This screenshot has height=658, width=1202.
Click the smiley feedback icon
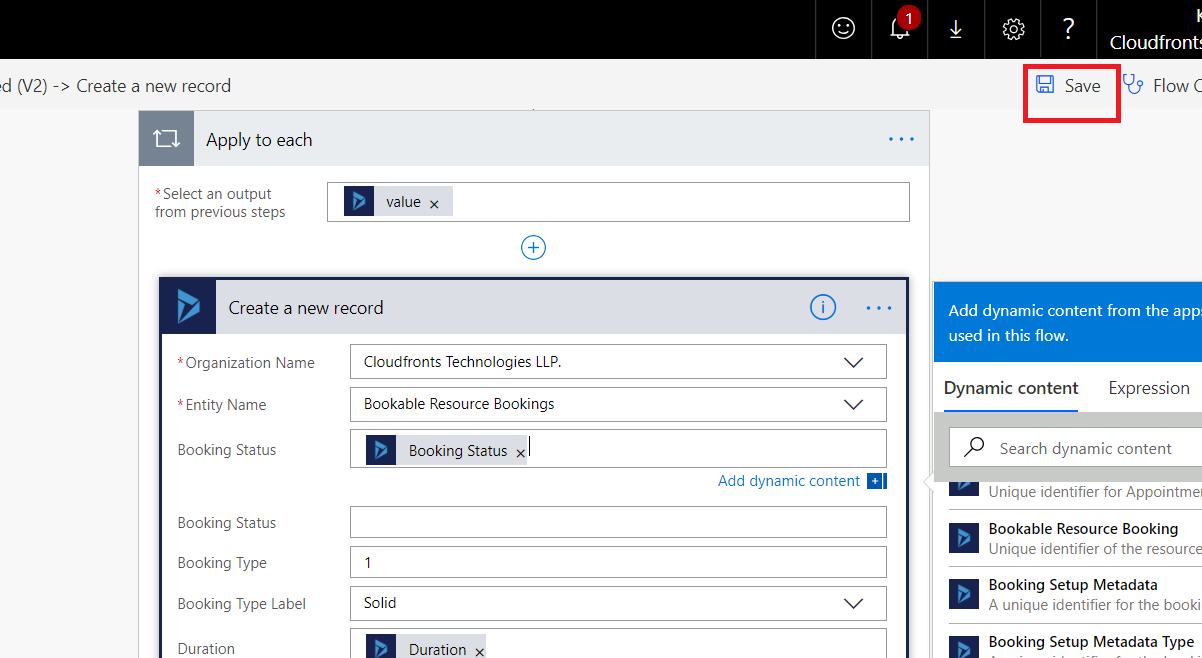pyautogui.click(x=843, y=29)
